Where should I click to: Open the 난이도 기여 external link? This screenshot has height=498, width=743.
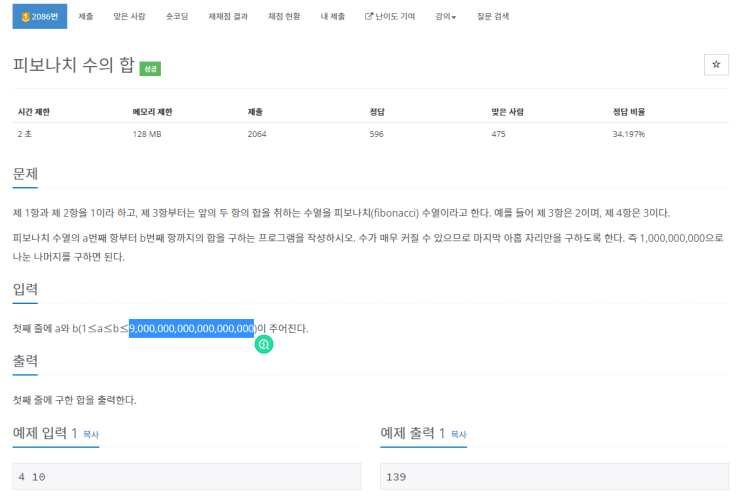[x=390, y=17]
